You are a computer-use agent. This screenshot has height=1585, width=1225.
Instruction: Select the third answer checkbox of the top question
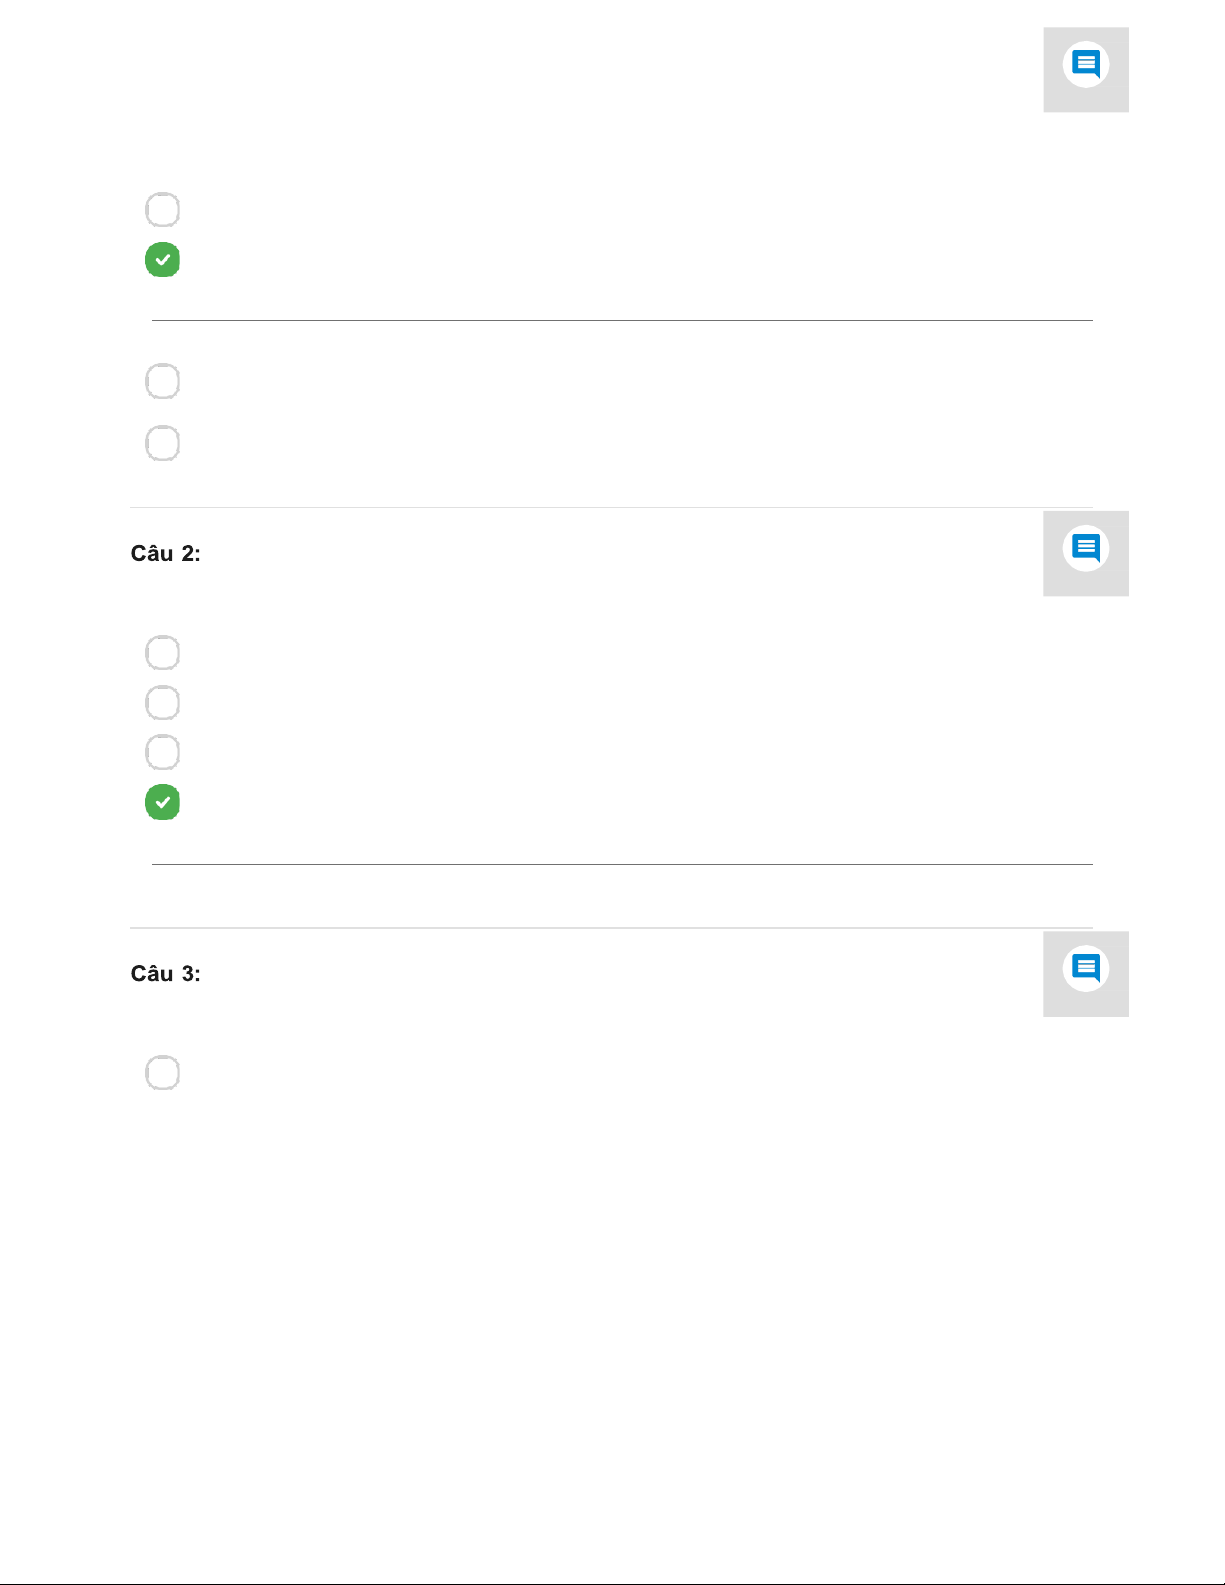(162, 381)
